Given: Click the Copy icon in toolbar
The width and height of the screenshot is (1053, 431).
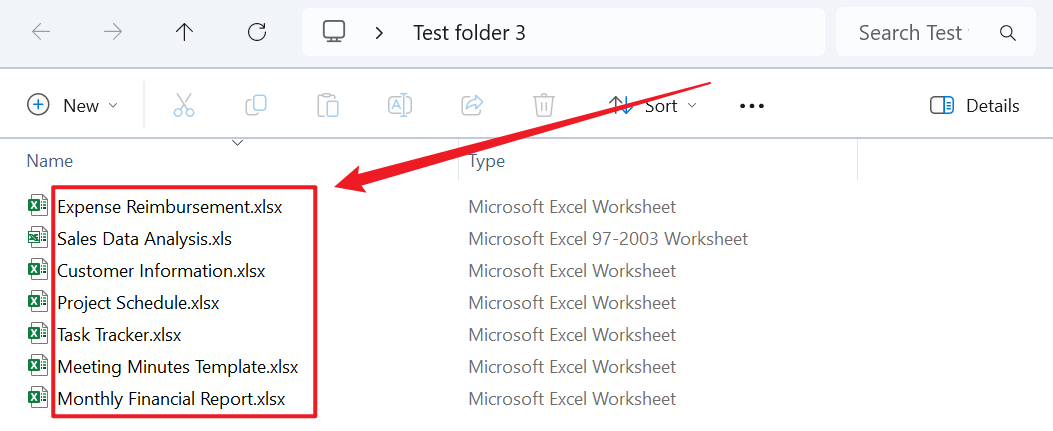Looking at the screenshot, I should pos(256,105).
